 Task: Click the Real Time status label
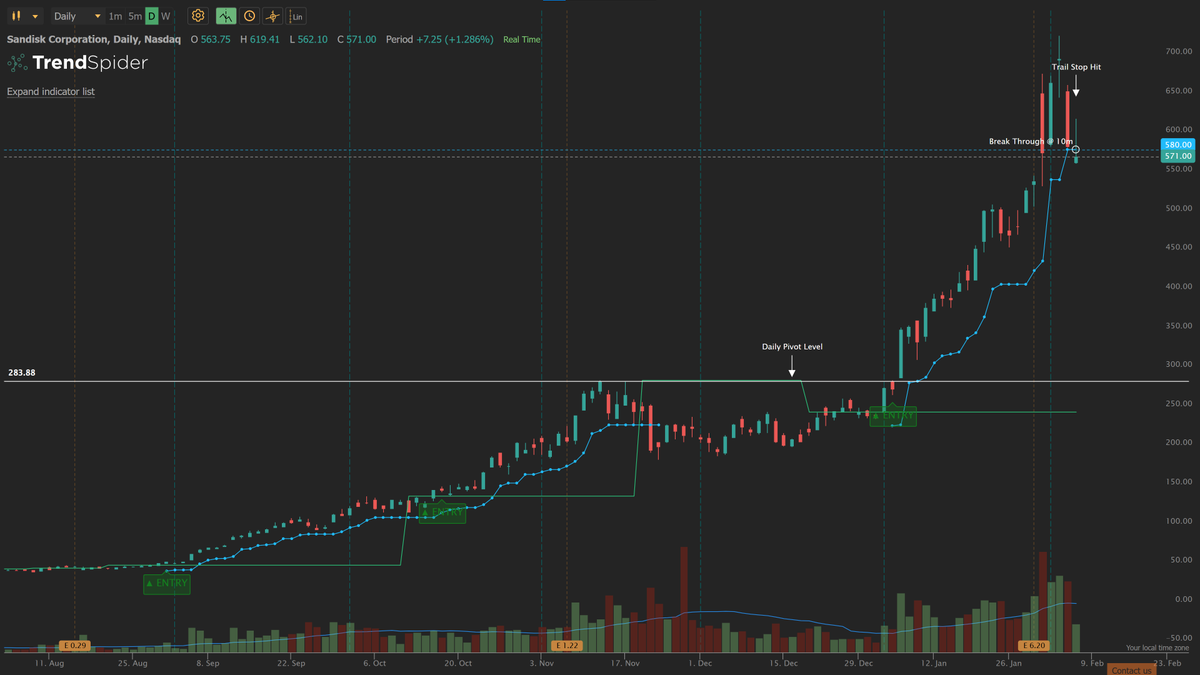tap(521, 40)
